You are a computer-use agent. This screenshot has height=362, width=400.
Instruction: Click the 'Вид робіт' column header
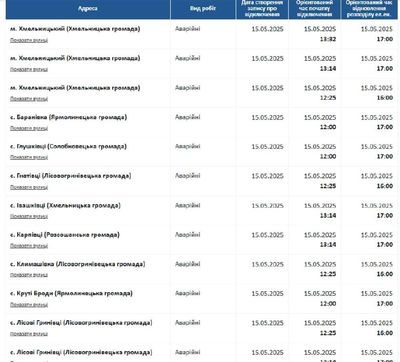203,8
